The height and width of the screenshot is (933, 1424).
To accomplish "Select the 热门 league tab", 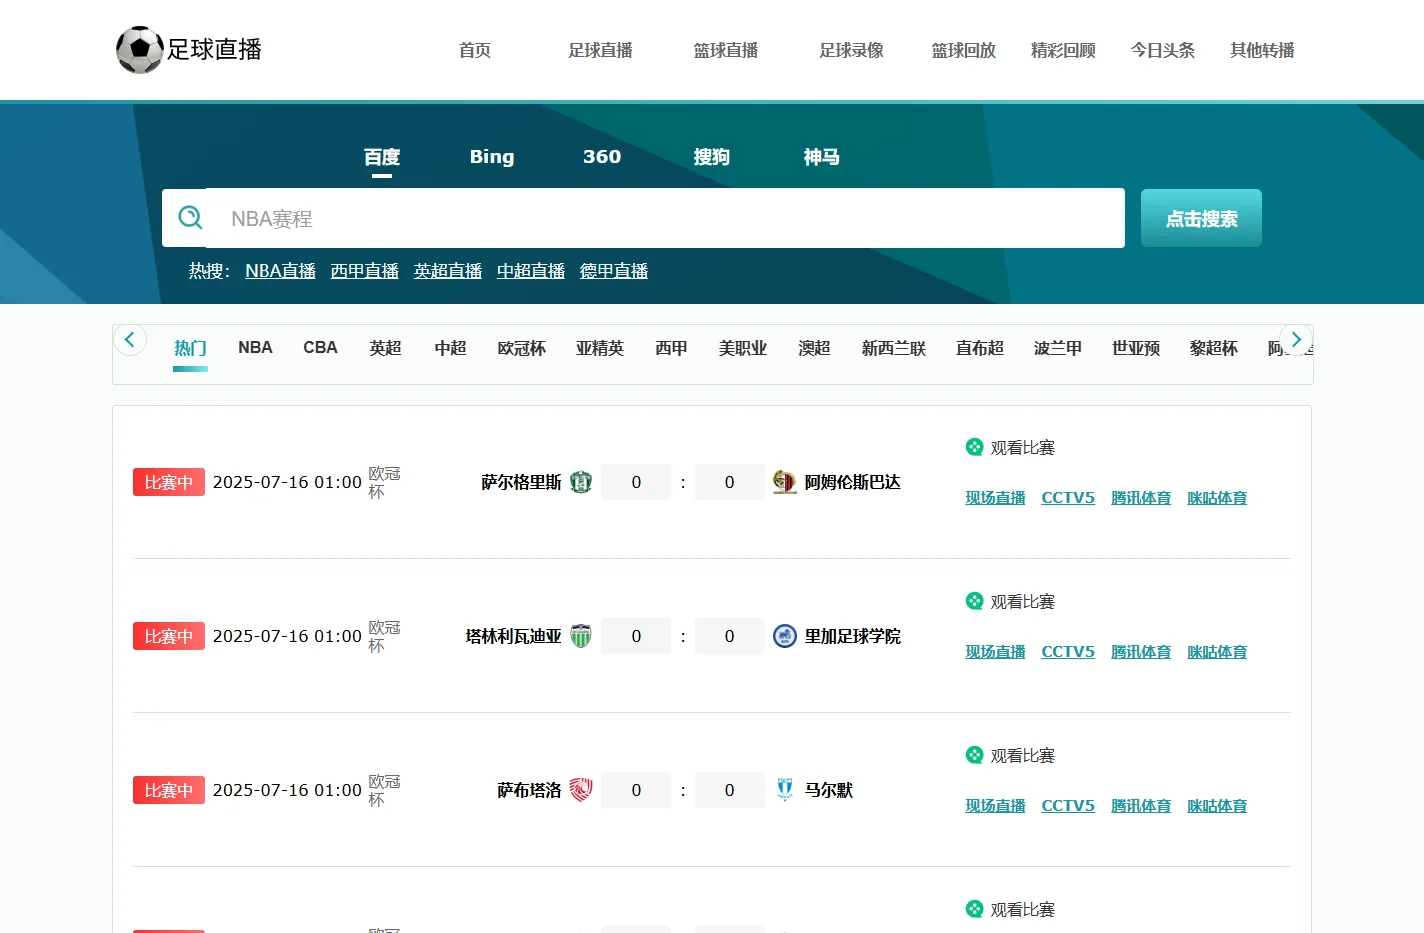I will click(x=190, y=348).
